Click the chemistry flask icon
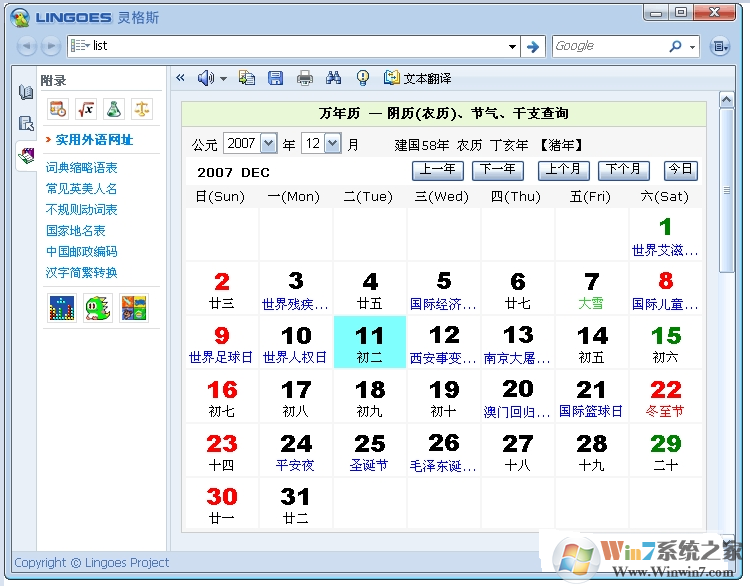Viewport: 750px width, 586px height. (x=114, y=109)
